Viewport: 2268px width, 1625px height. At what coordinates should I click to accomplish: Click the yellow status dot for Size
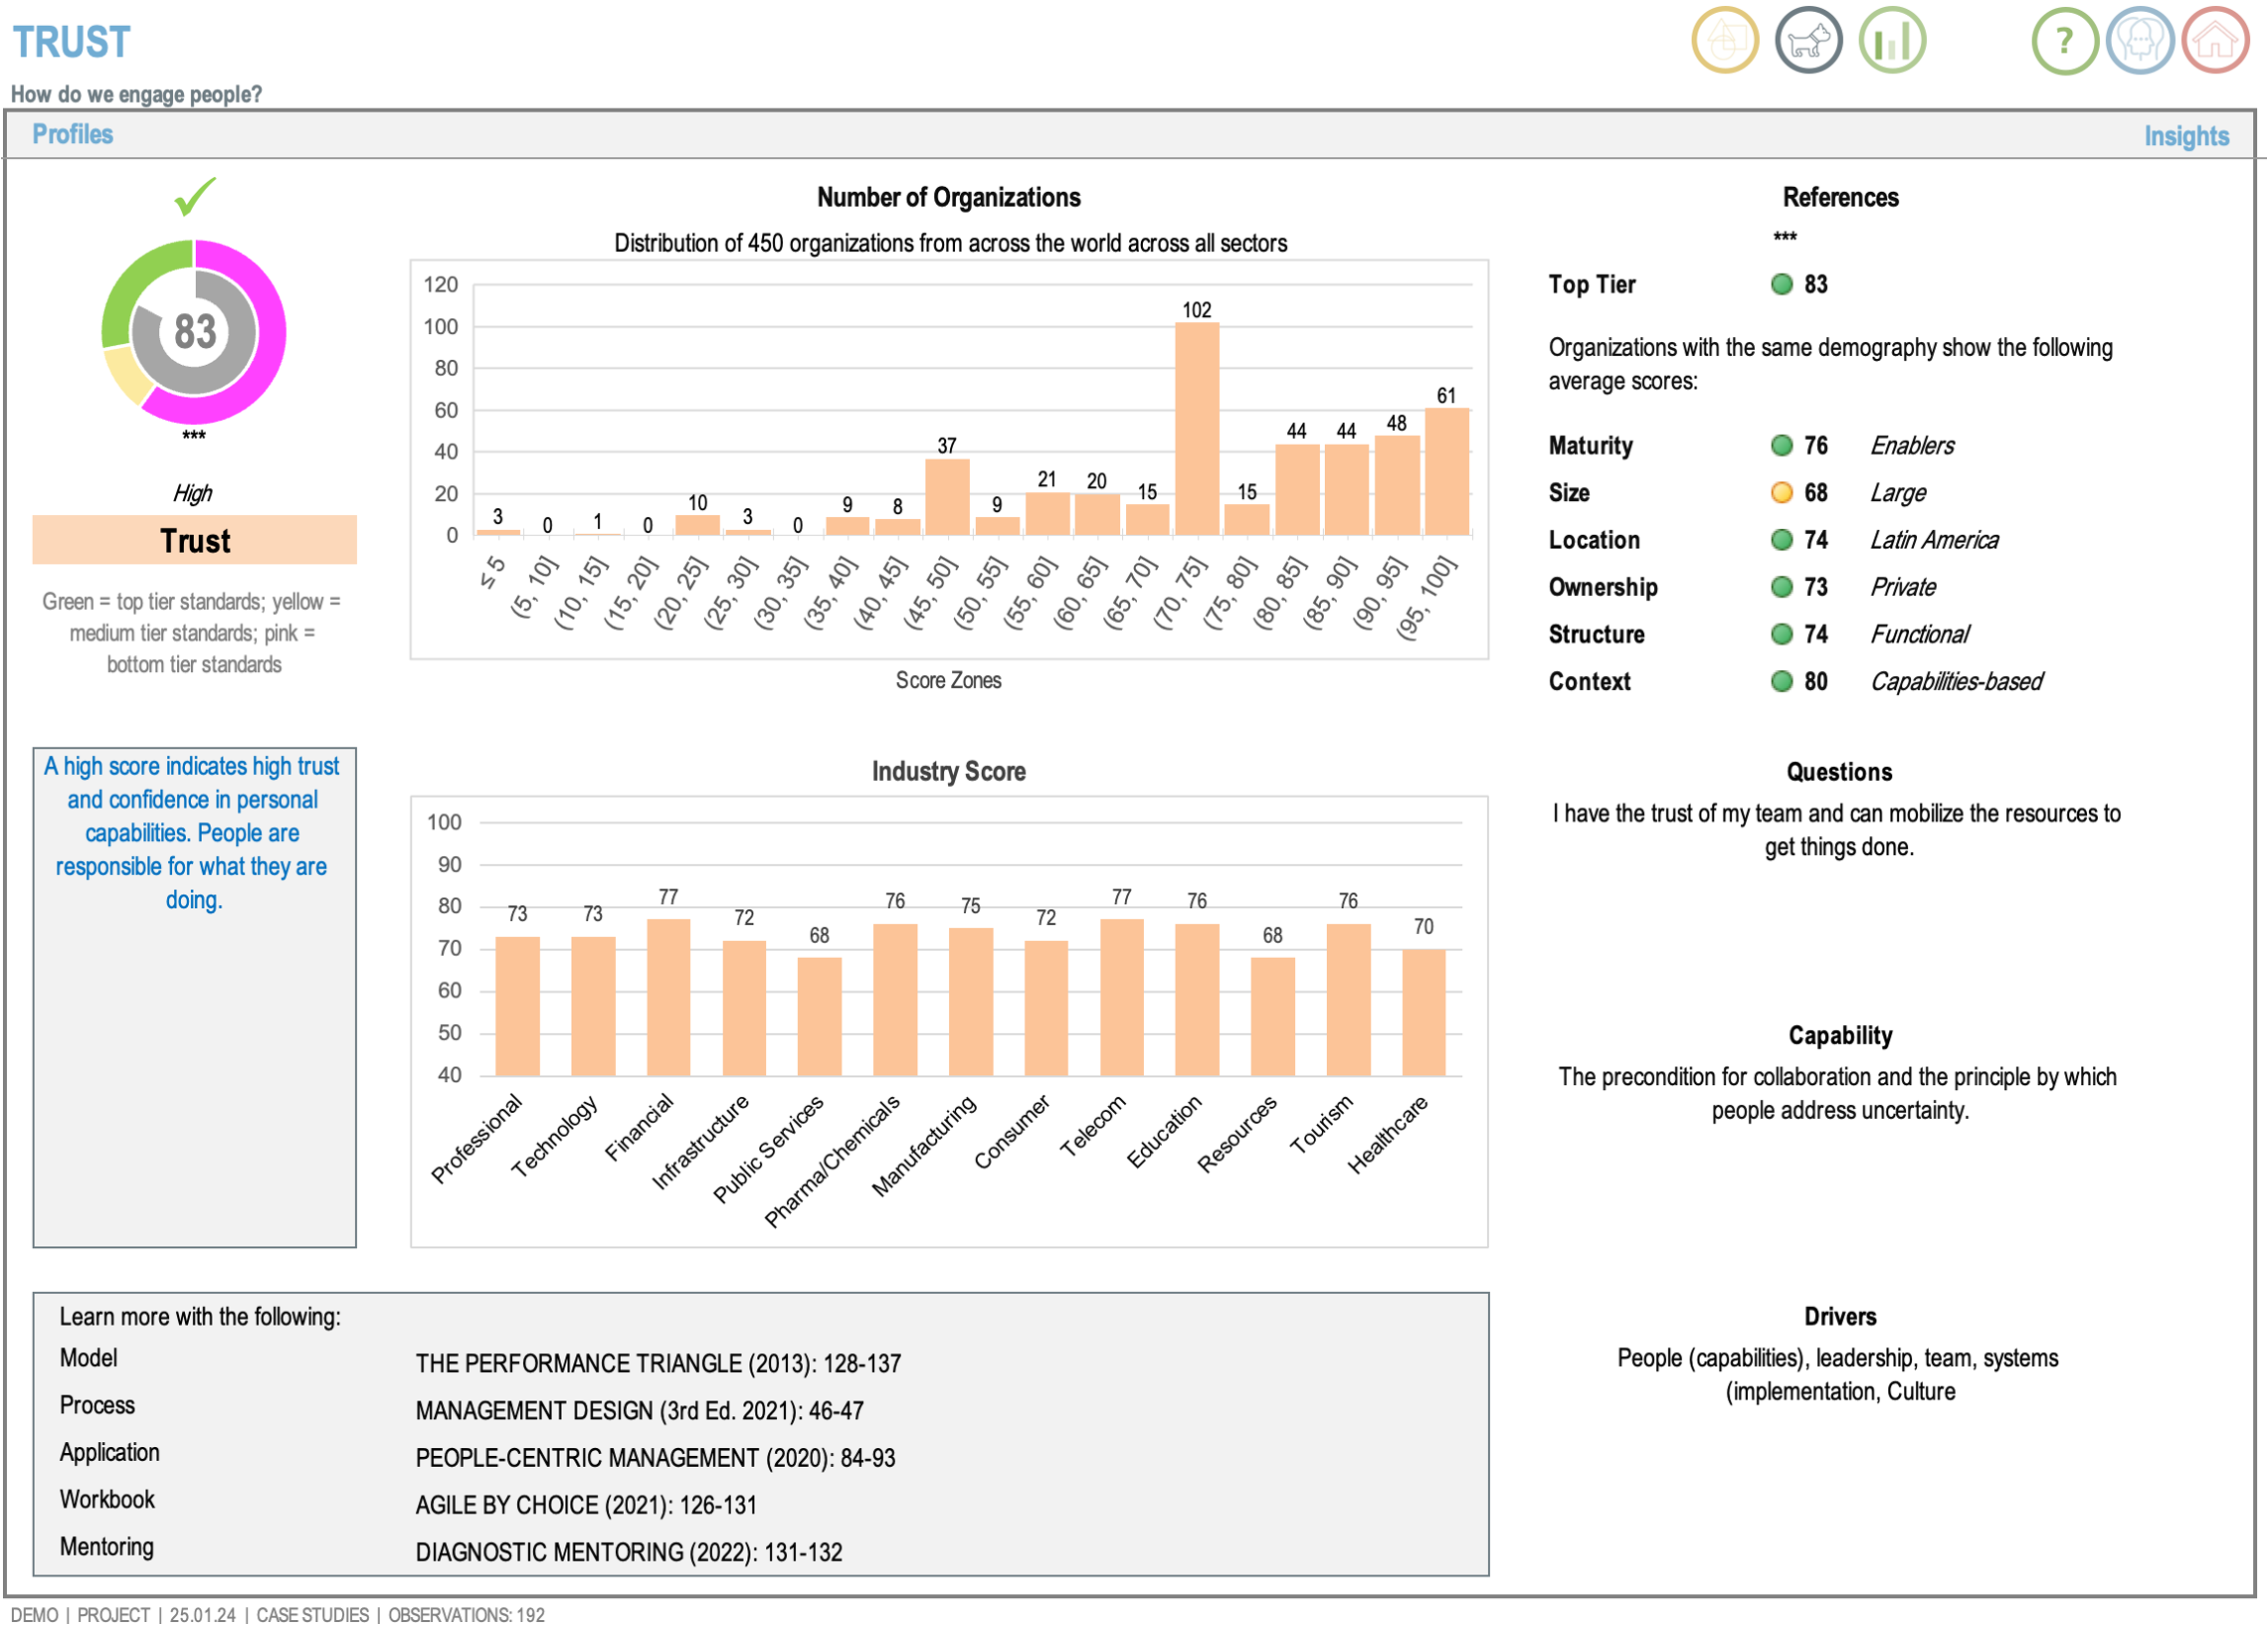[1782, 493]
